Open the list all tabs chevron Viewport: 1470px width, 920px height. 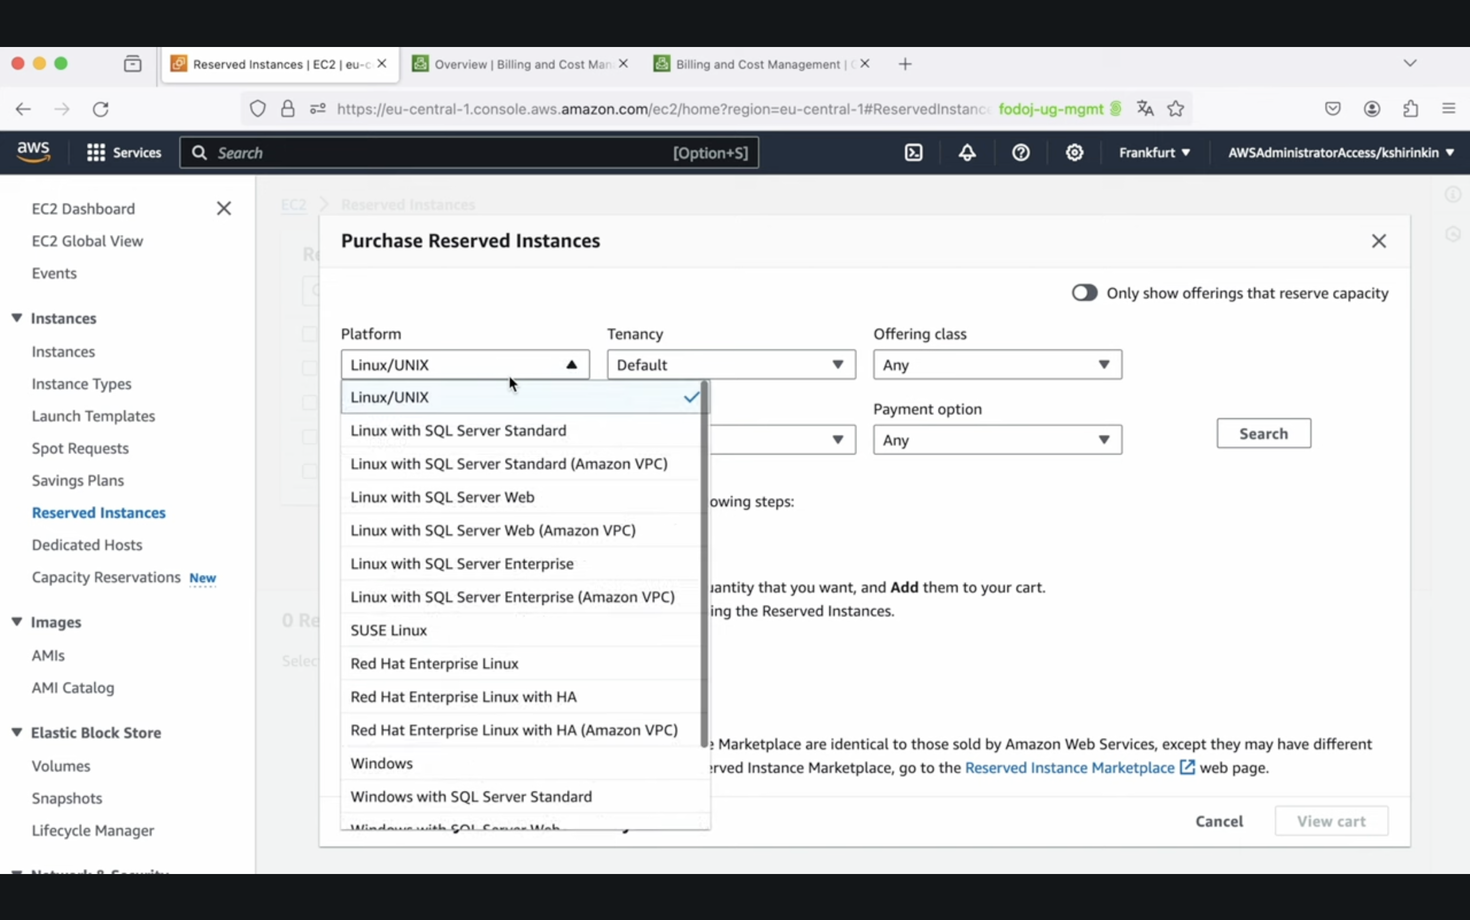1410,63
